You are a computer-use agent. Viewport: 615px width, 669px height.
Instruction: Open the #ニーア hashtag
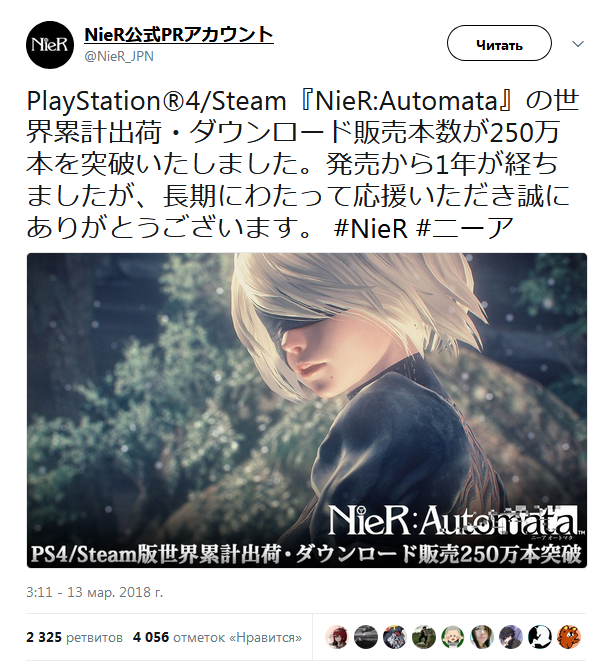(464, 228)
